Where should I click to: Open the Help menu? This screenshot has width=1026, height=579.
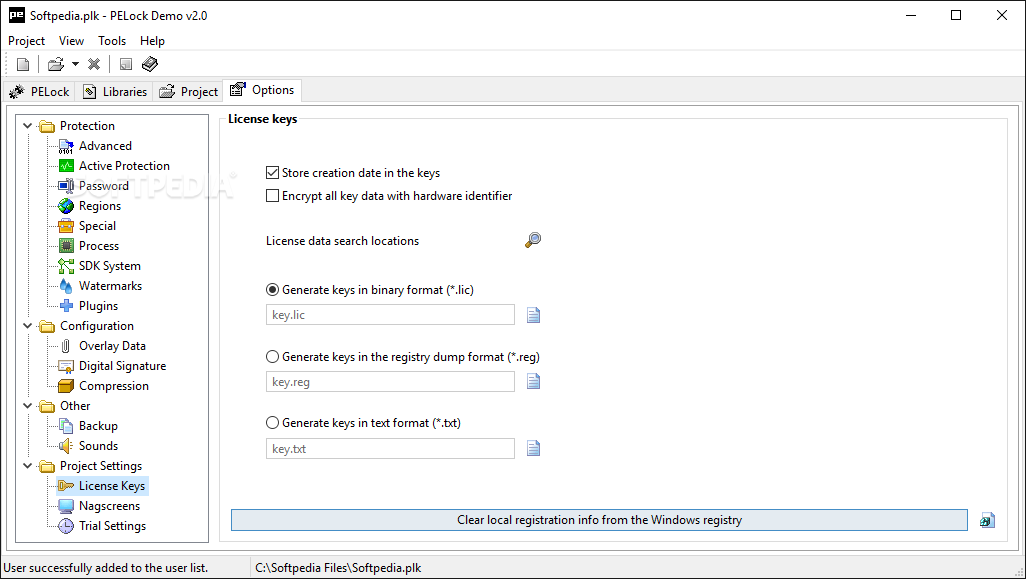(x=152, y=41)
